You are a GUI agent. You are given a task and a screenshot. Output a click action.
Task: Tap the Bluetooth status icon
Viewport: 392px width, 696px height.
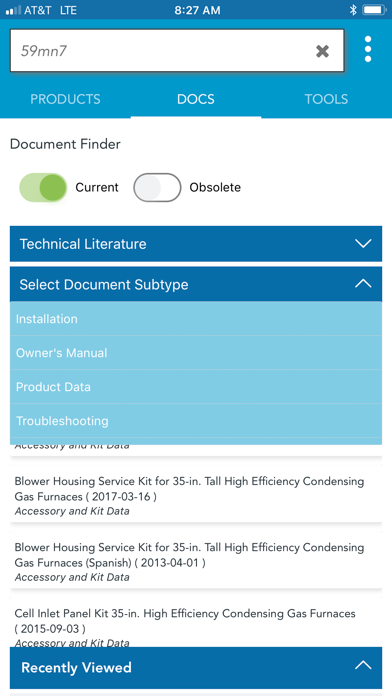point(353,10)
